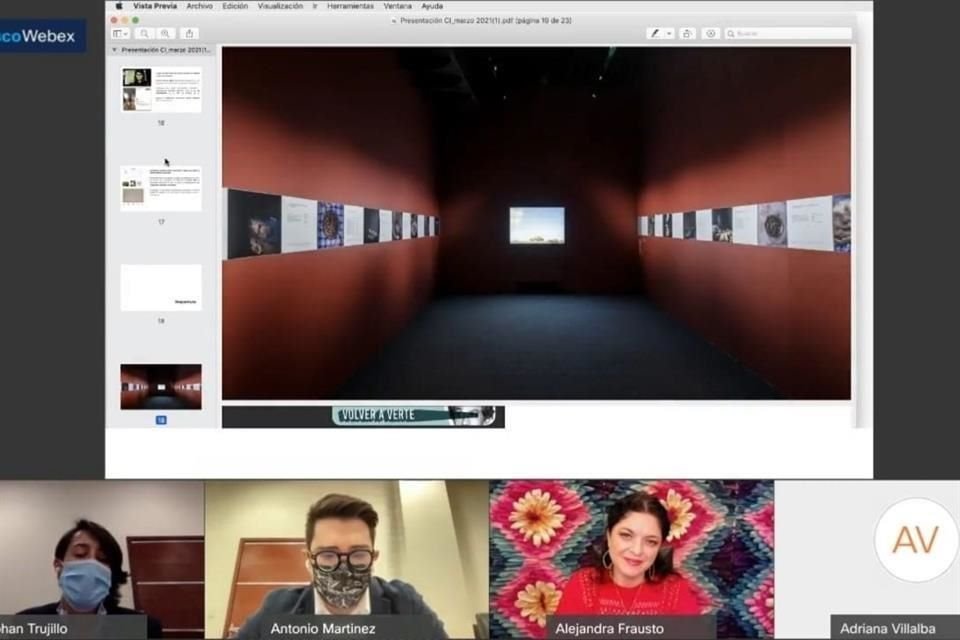960x640 pixels.
Task: Click the rotate page icon
Action: [x=688, y=33]
